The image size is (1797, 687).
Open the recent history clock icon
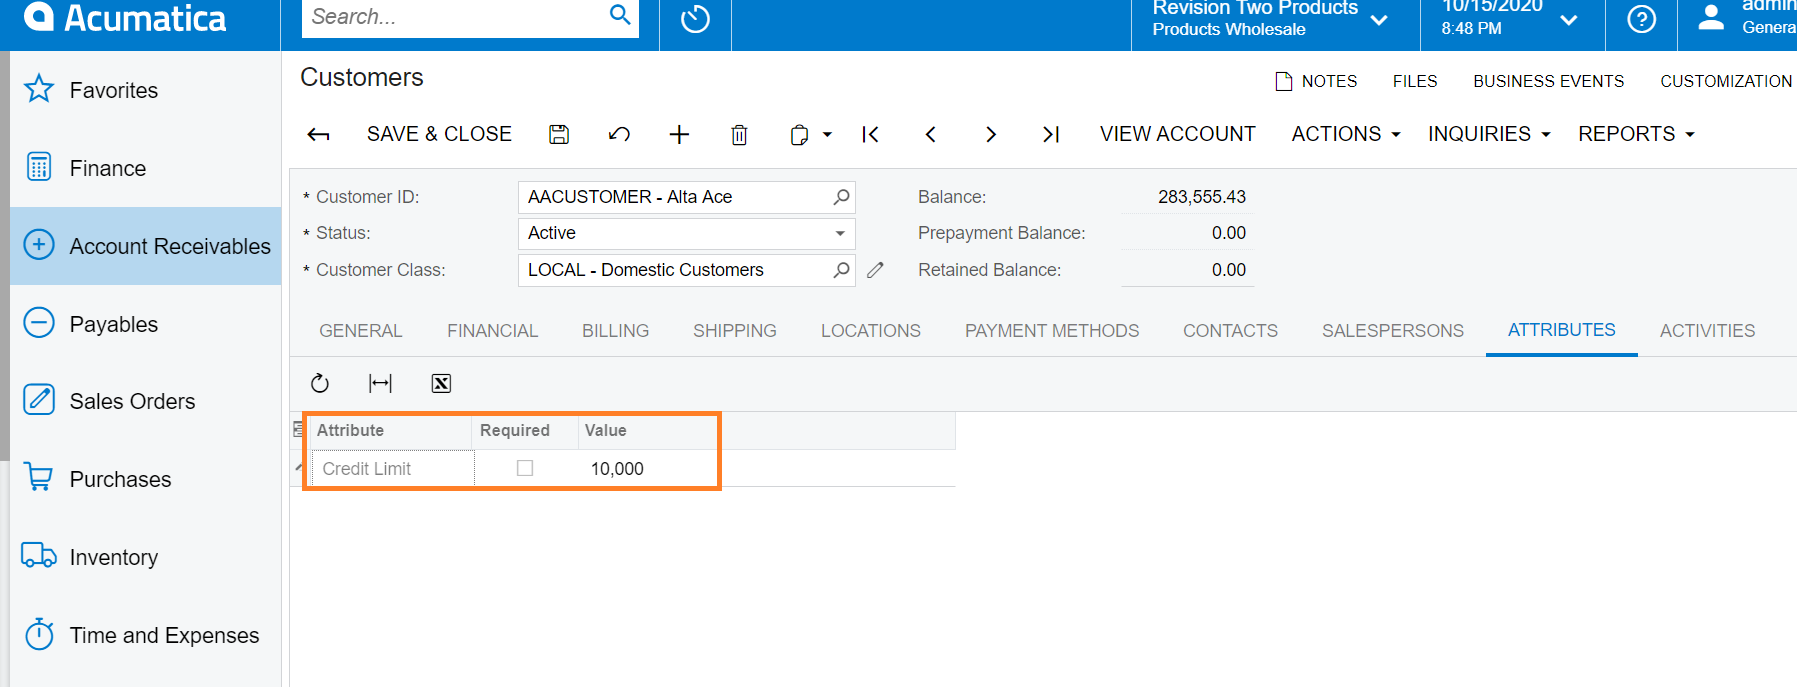(695, 19)
